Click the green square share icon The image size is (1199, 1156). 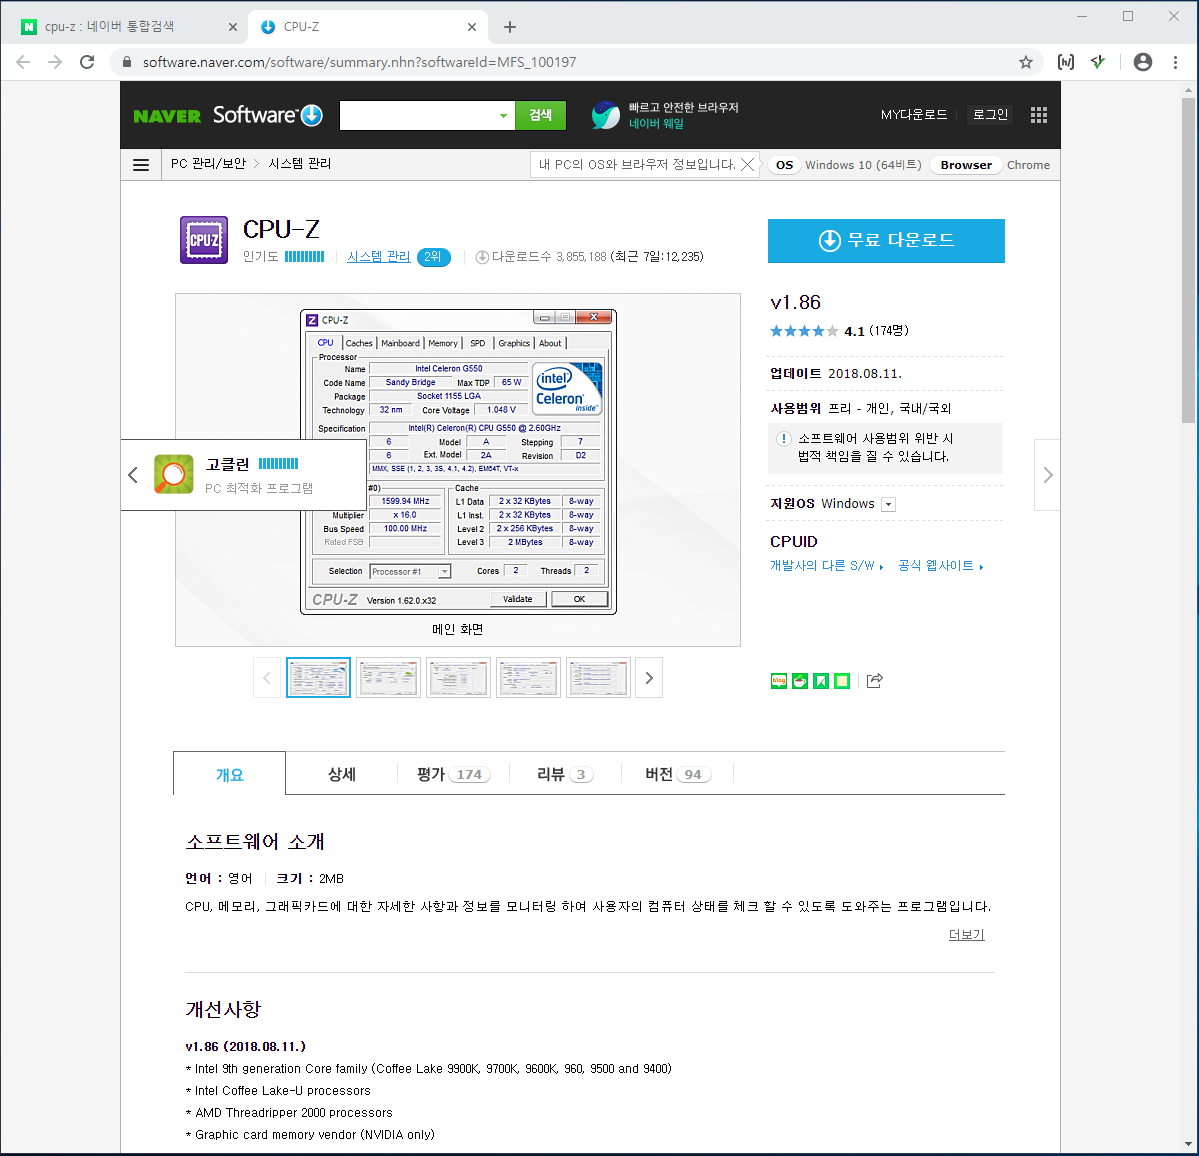coord(842,680)
